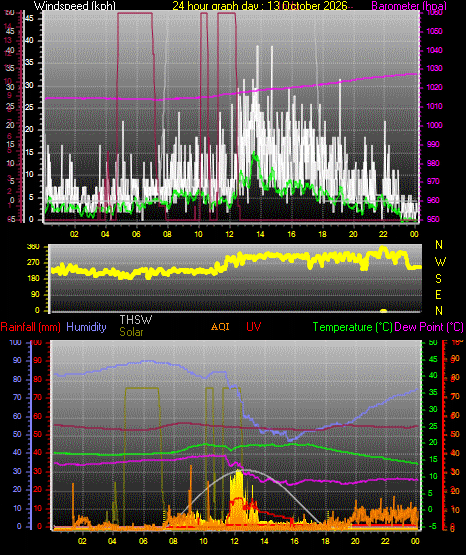The image size is (466, 555).
Task: Click hour 14 on the humidity chart time axis
Action: (264, 541)
